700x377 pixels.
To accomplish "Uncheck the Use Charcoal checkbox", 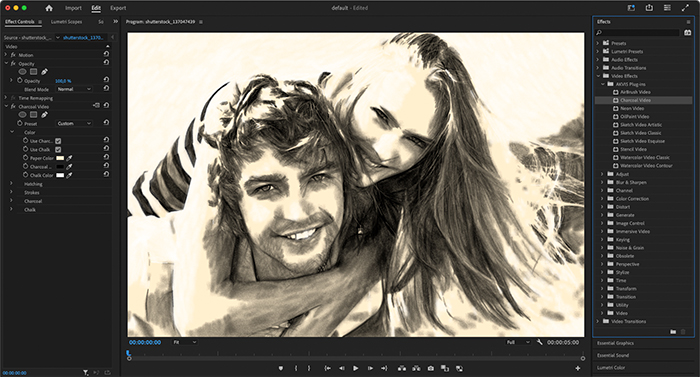I will coord(58,141).
